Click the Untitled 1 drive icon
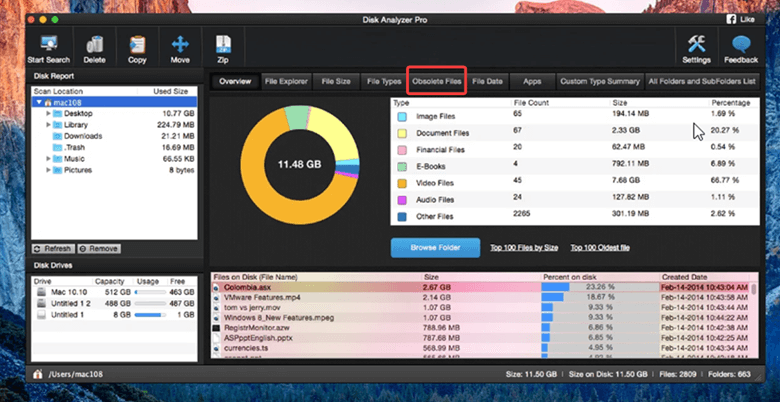 point(42,315)
